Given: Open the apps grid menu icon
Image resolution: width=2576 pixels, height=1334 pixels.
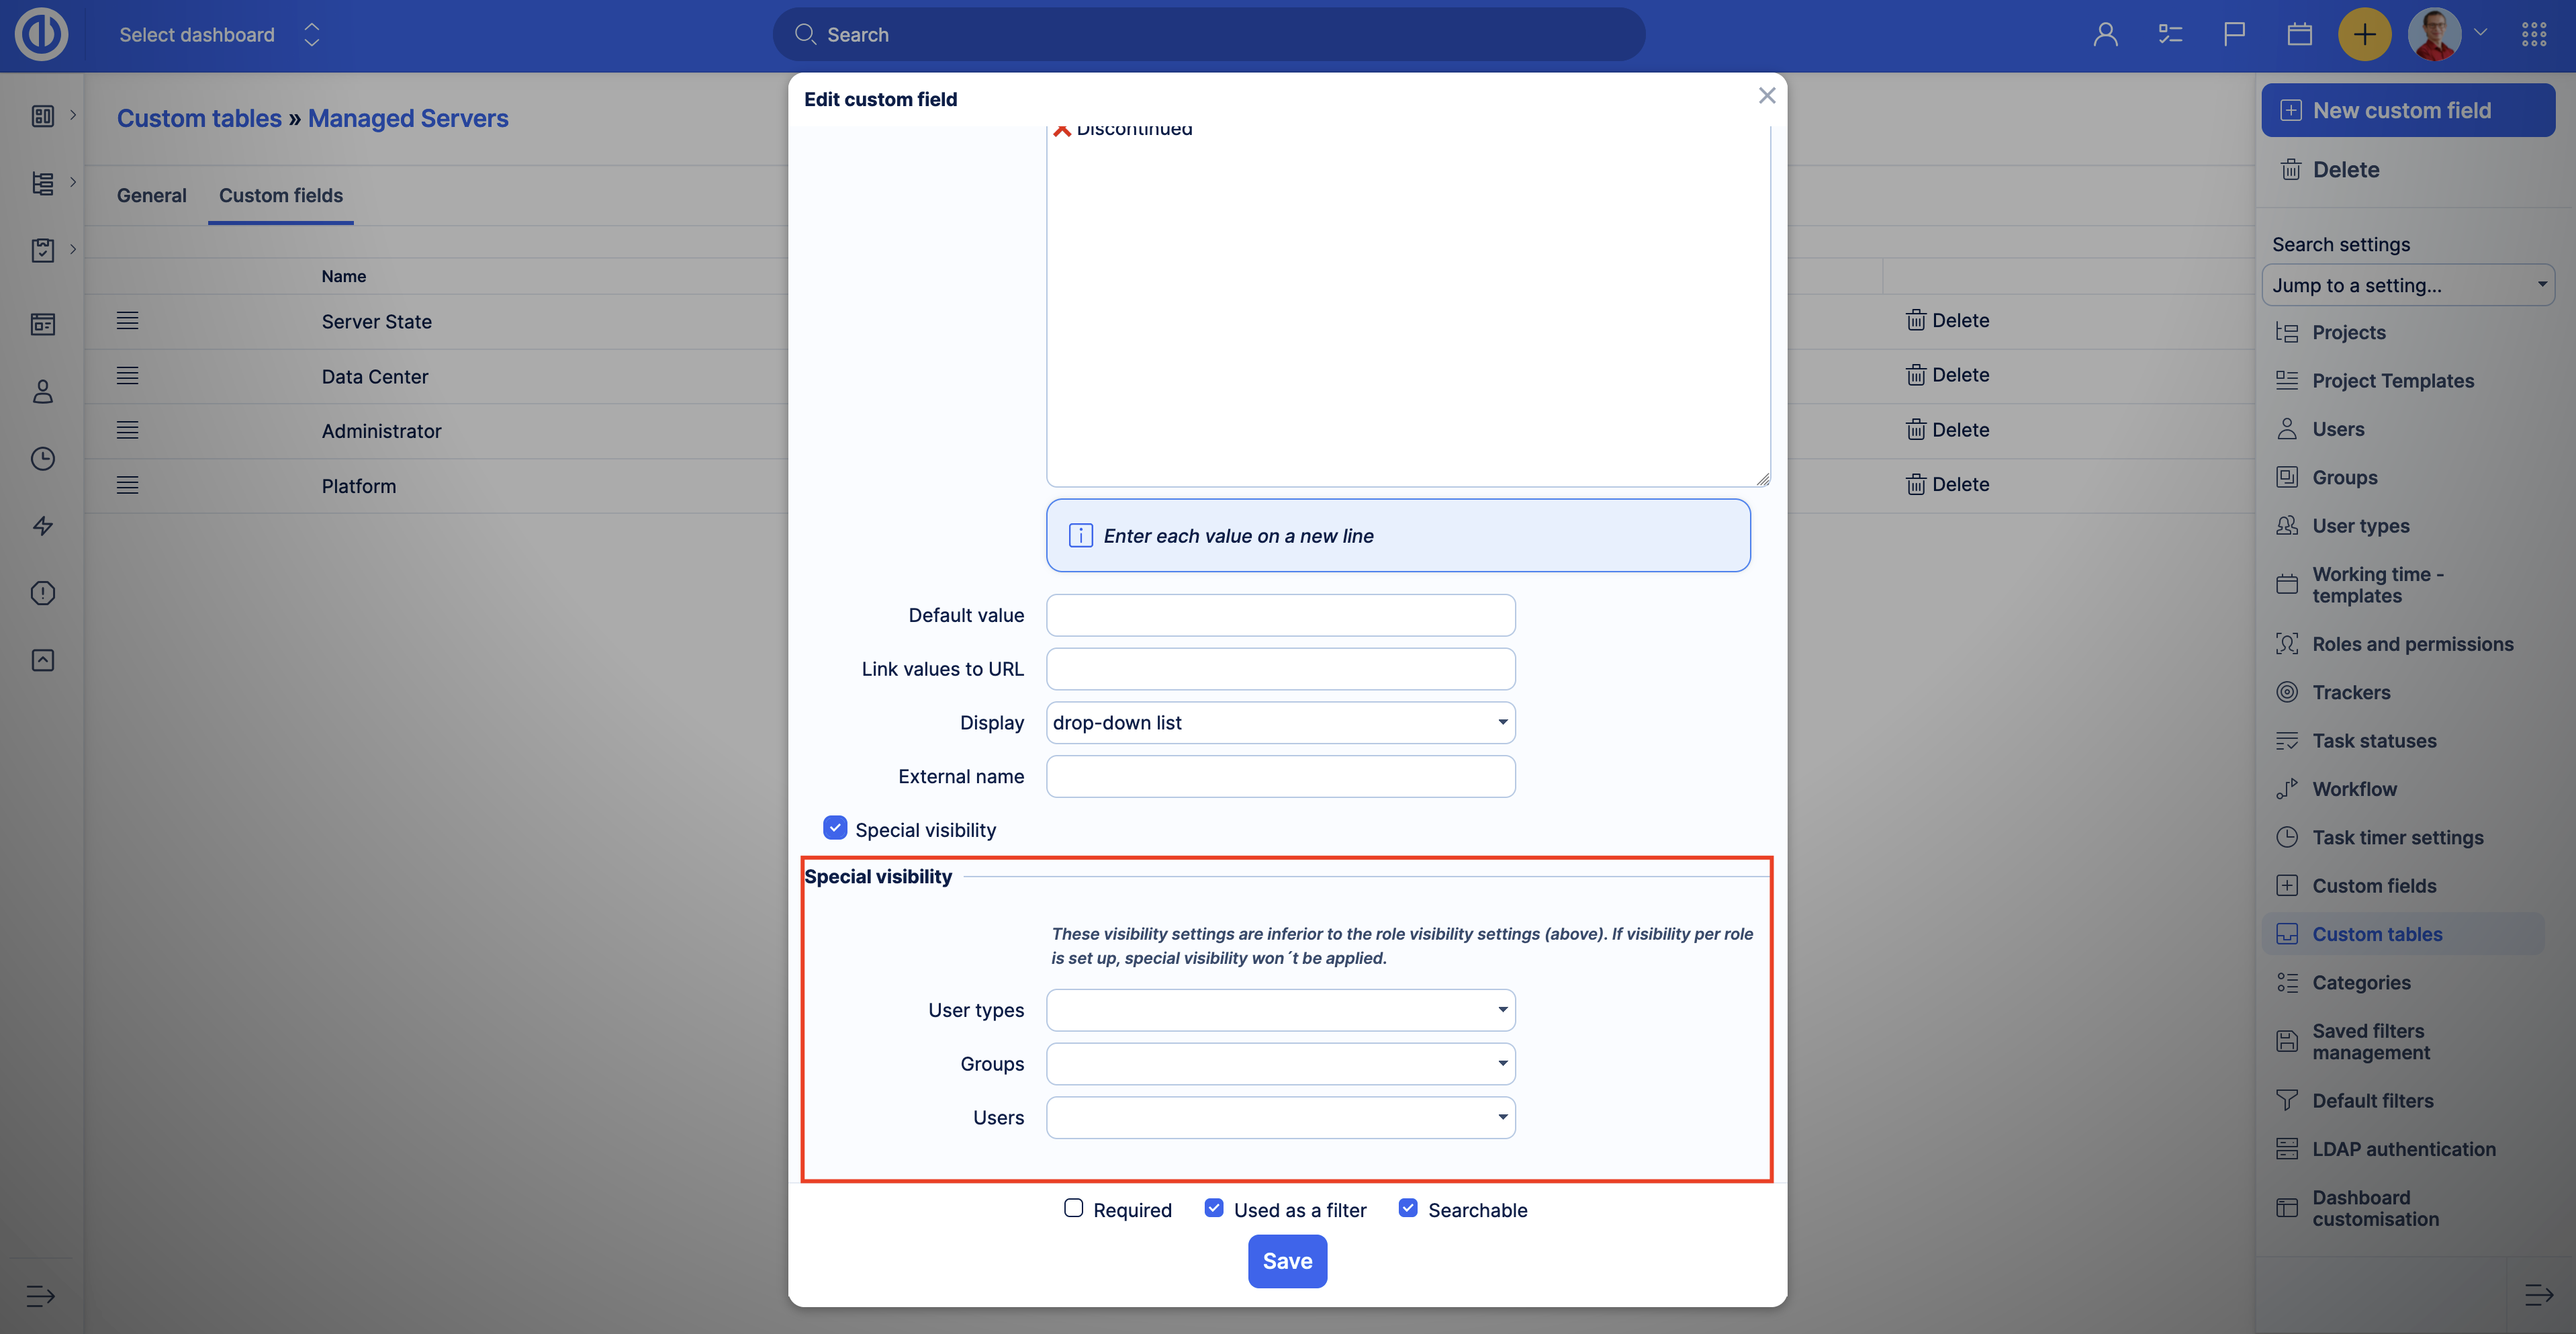Looking at the screenshot, I should 2534,35.
